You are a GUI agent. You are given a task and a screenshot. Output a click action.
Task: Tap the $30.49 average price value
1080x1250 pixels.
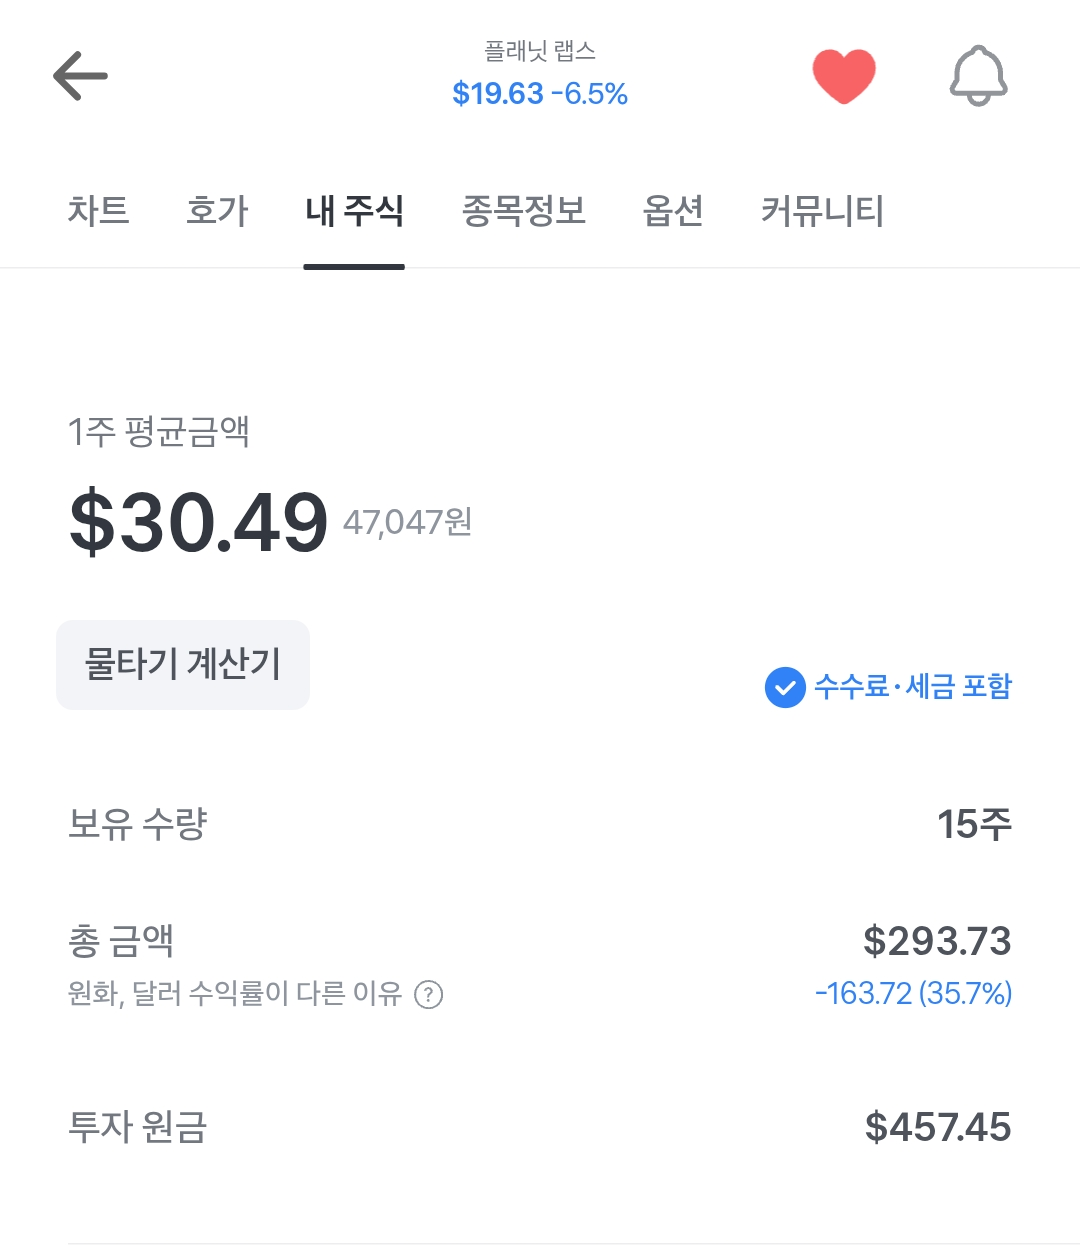pos(198,522)
